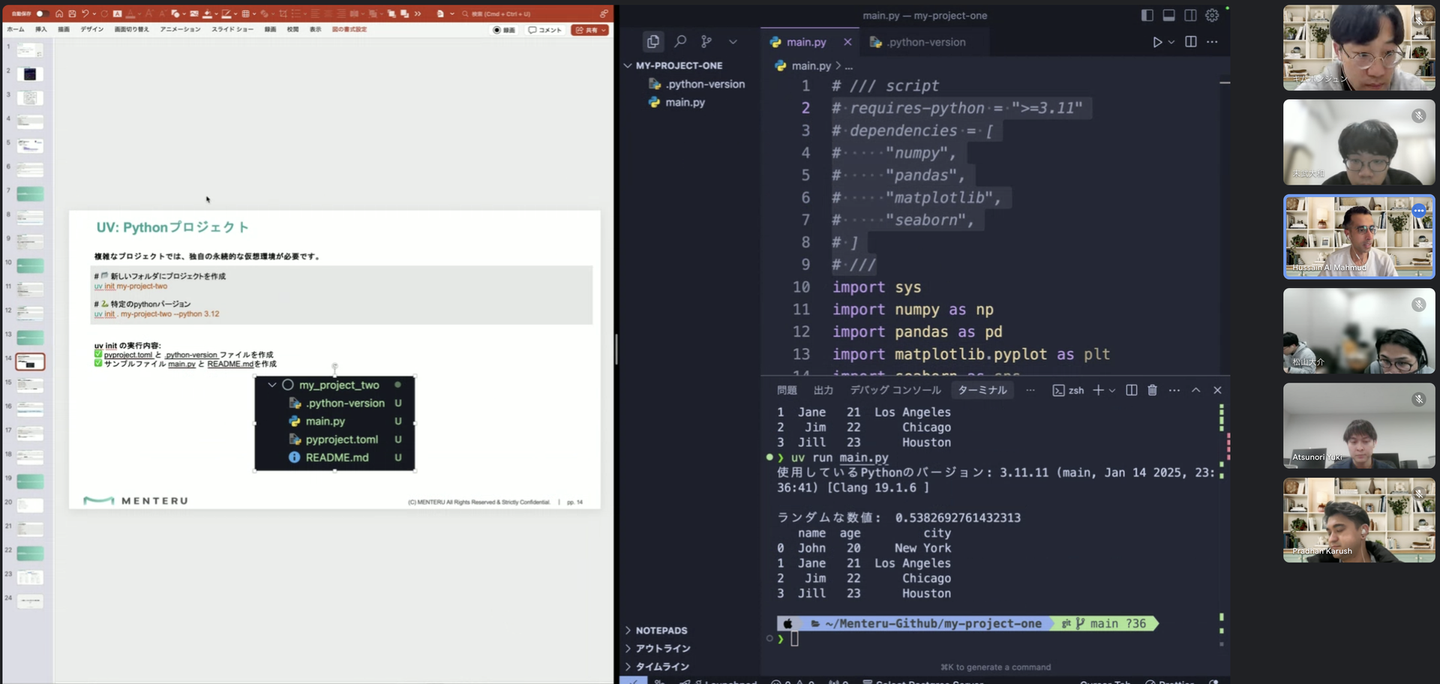
Task: Click the コメント button
Action: click(545, 30)
